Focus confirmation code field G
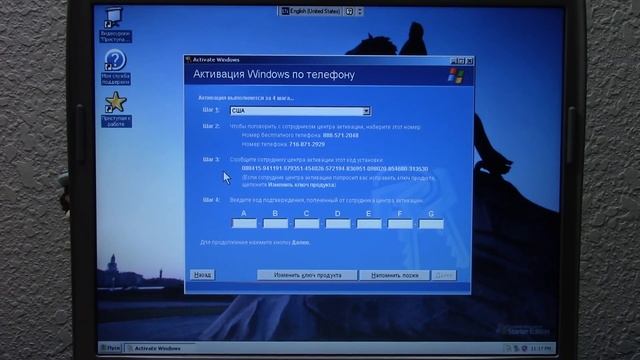 [x=431, y=224]
